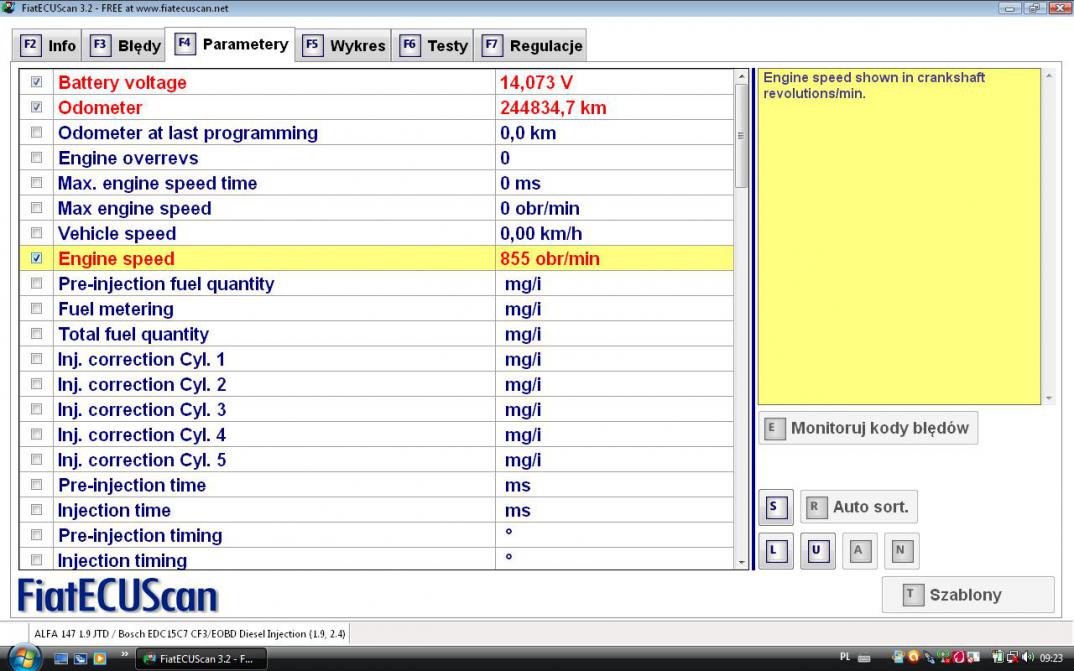Check the Pre-injection timing checkbox
Image resolution: width=1074 pixels, height=671 pixels.
37,535
